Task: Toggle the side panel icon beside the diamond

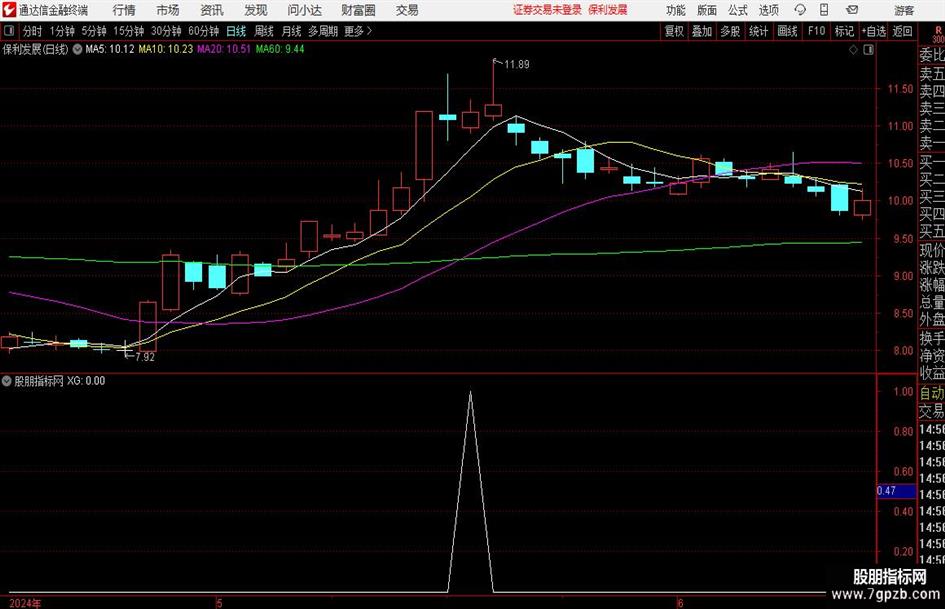Action: coord(868,50)
